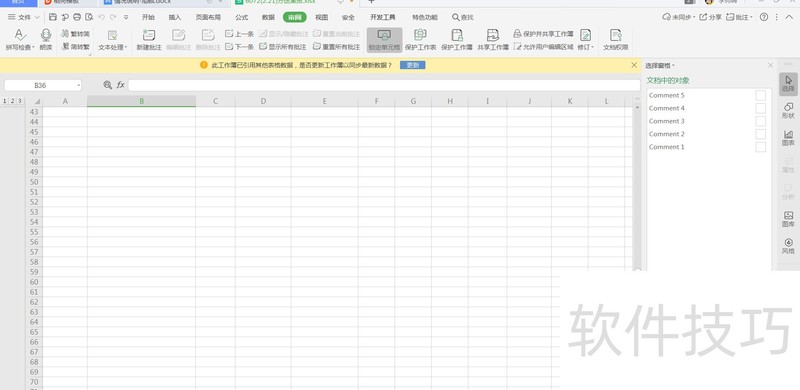Open 文档权限 document permissions
Viewport: 800px width, 390px height.
(616, 40)
